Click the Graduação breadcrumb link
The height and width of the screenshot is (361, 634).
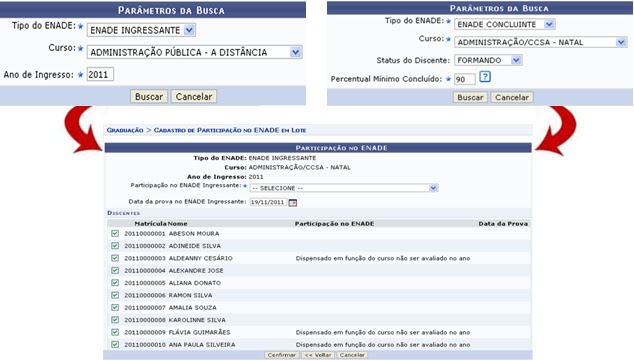click(125, 130)
